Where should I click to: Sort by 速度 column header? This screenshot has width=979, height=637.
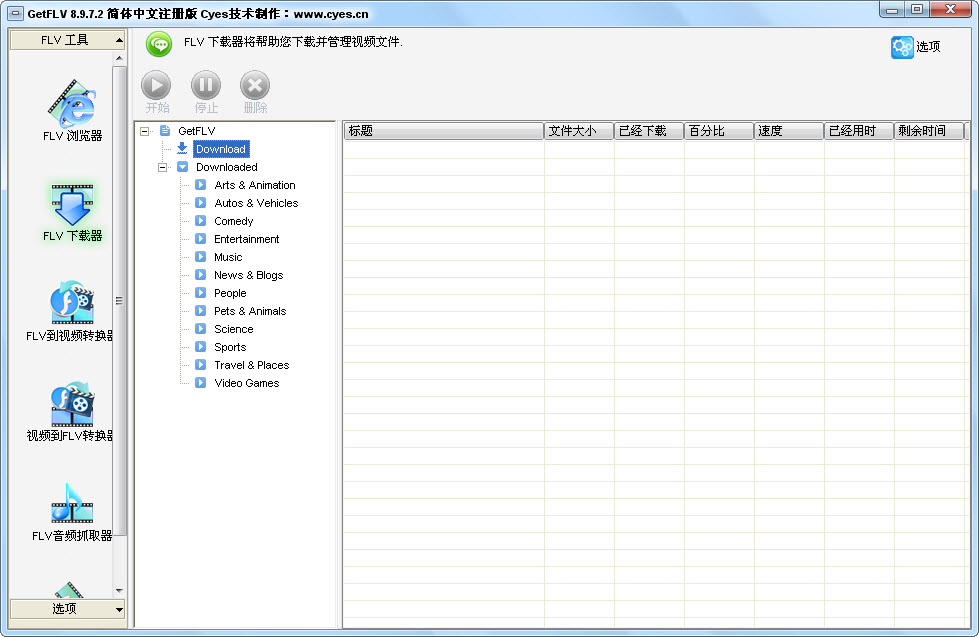click(789, 131)
